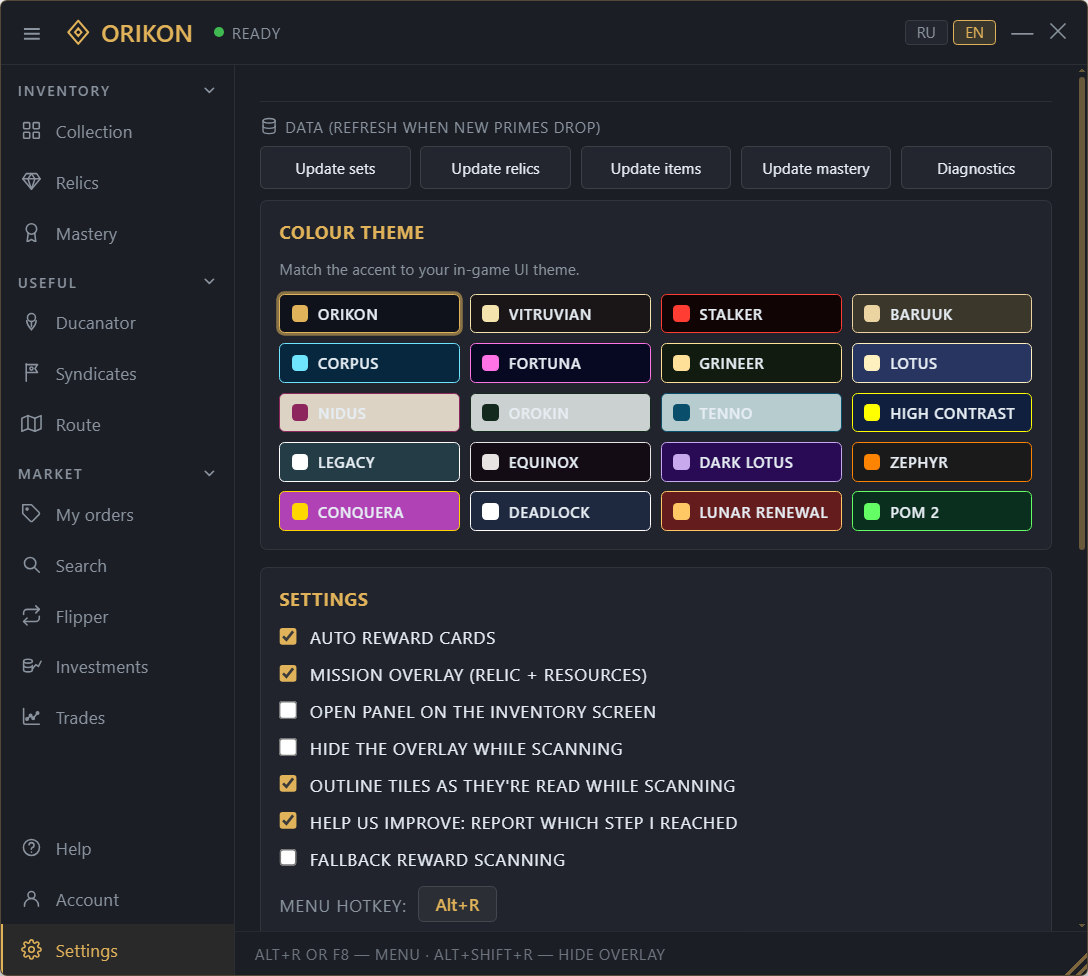
Task: Choose the POM 2 colour theme
Action: (x=942, y=511)
